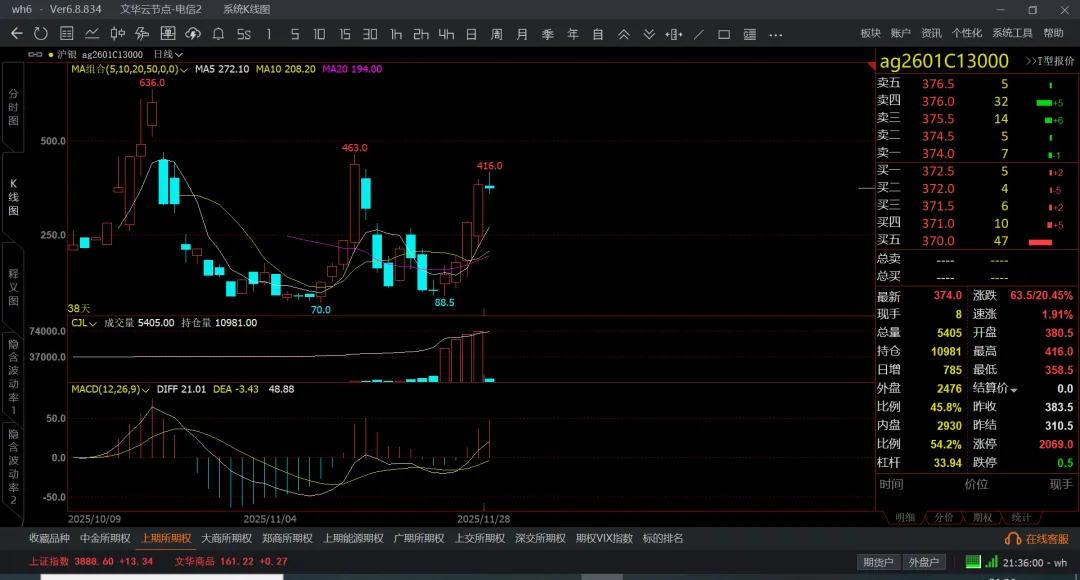Click the T型报价 button
Image resolution: width=1080 pixels, height=580 pixels.
[x=1050, y=62]
